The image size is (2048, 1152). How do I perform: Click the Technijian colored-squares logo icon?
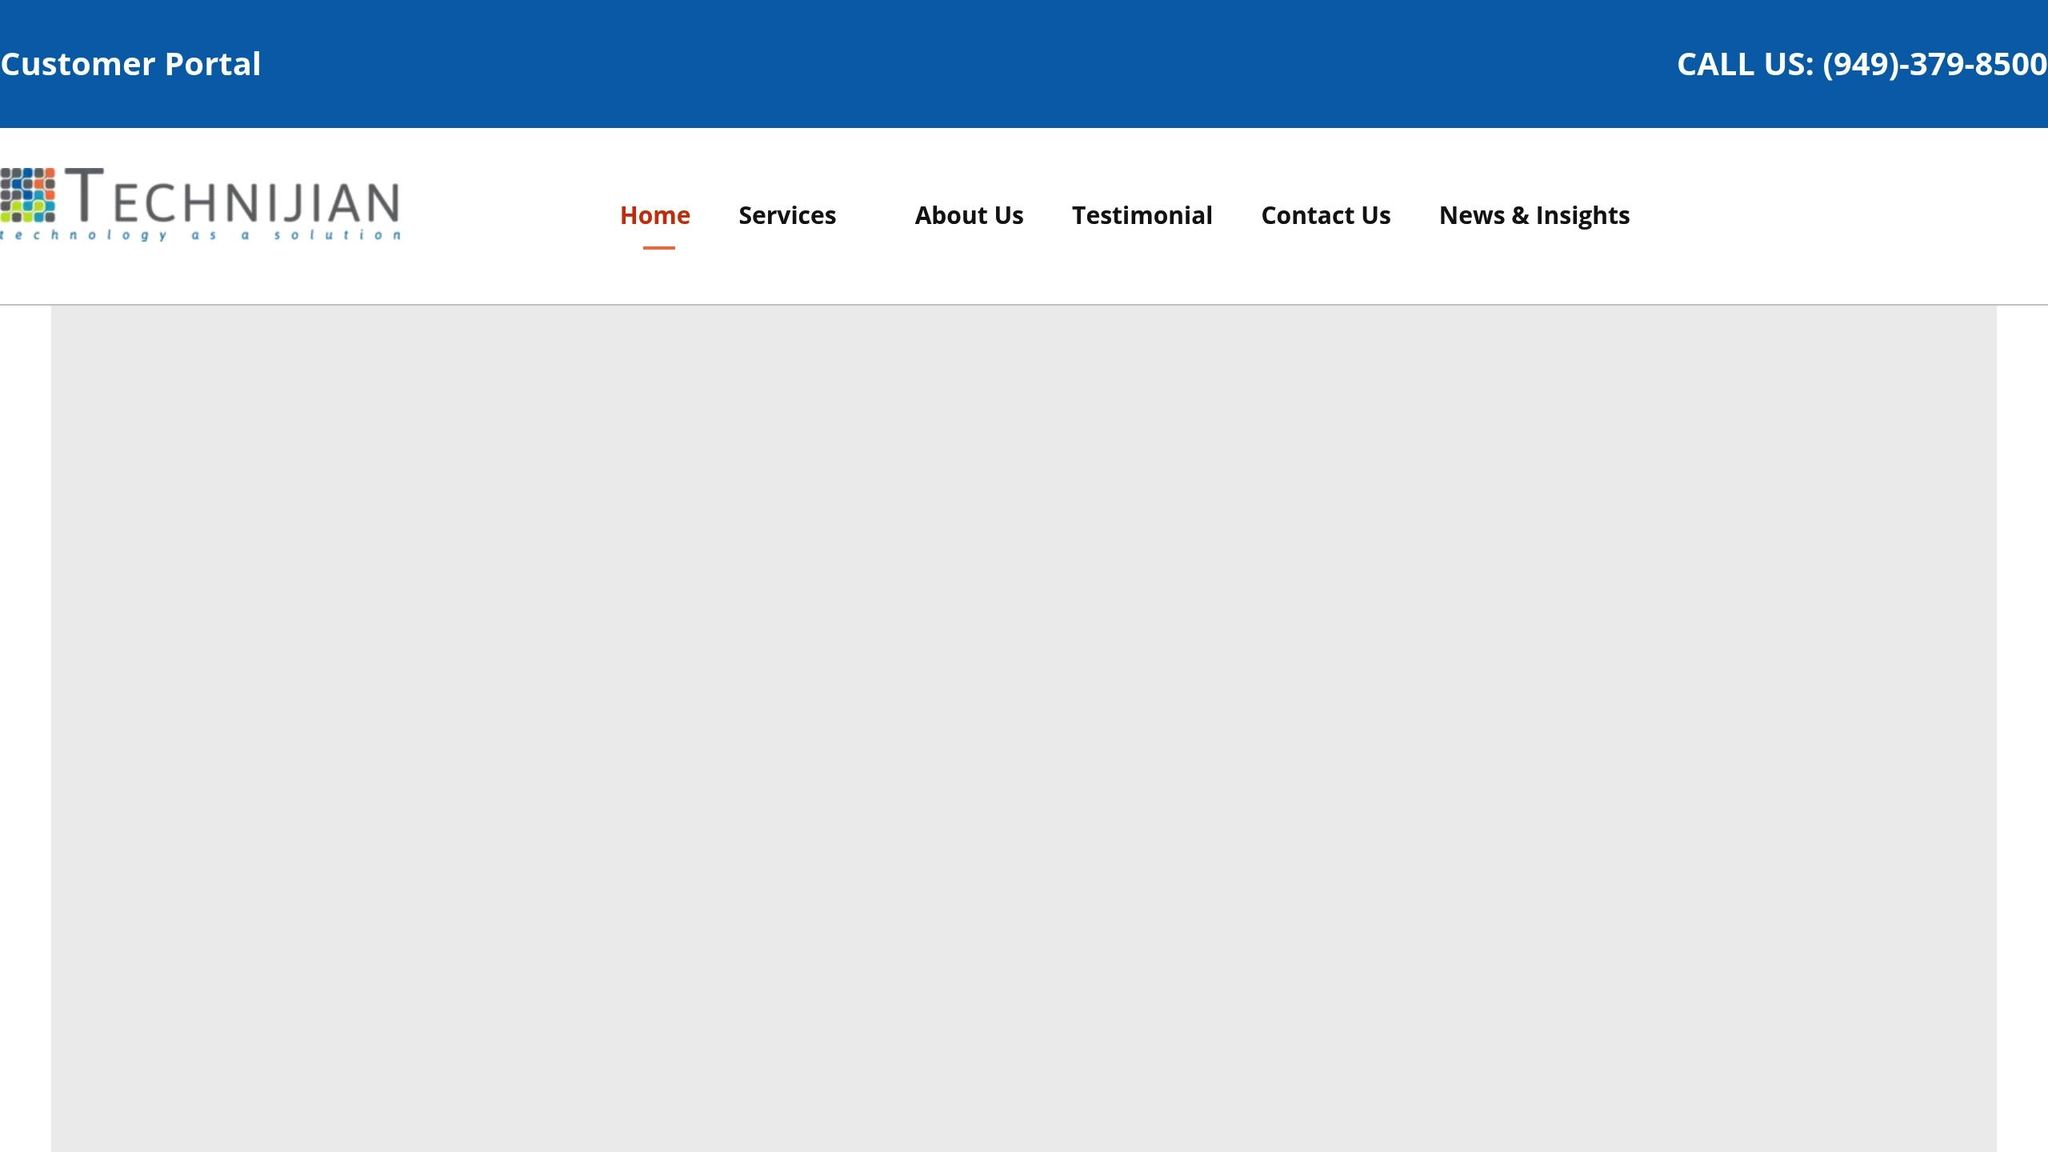pos(28,195)
